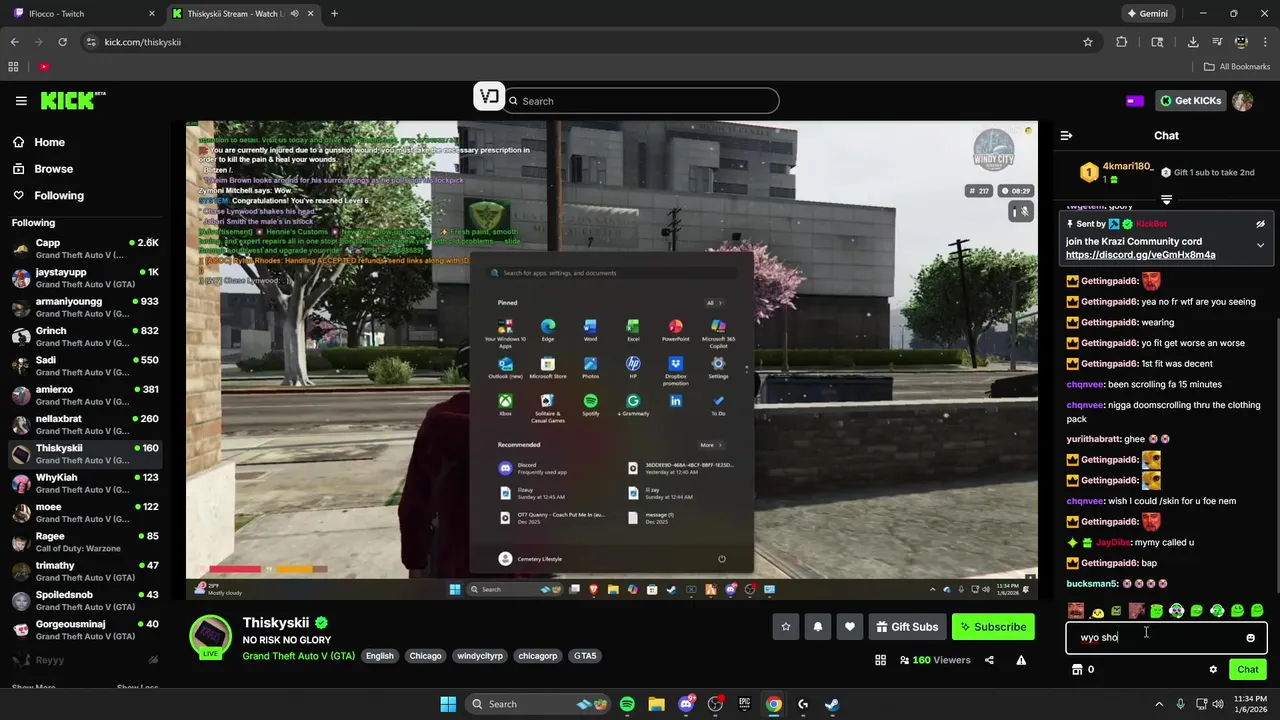Open Chrome downloads icon
The width and height of the screenshot is (1280, 720).
pyautogui.click(x=1193, y=42)
